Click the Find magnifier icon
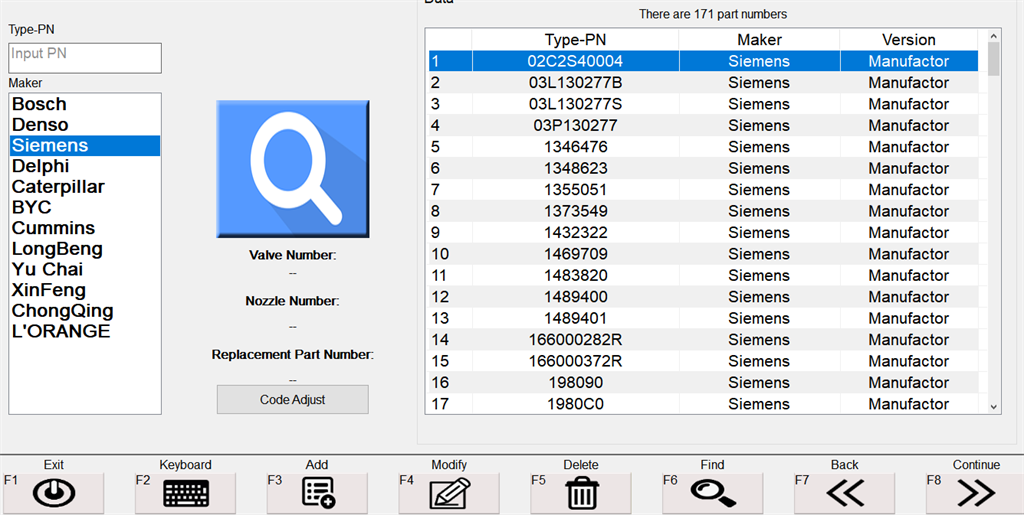 coord(713,493)
